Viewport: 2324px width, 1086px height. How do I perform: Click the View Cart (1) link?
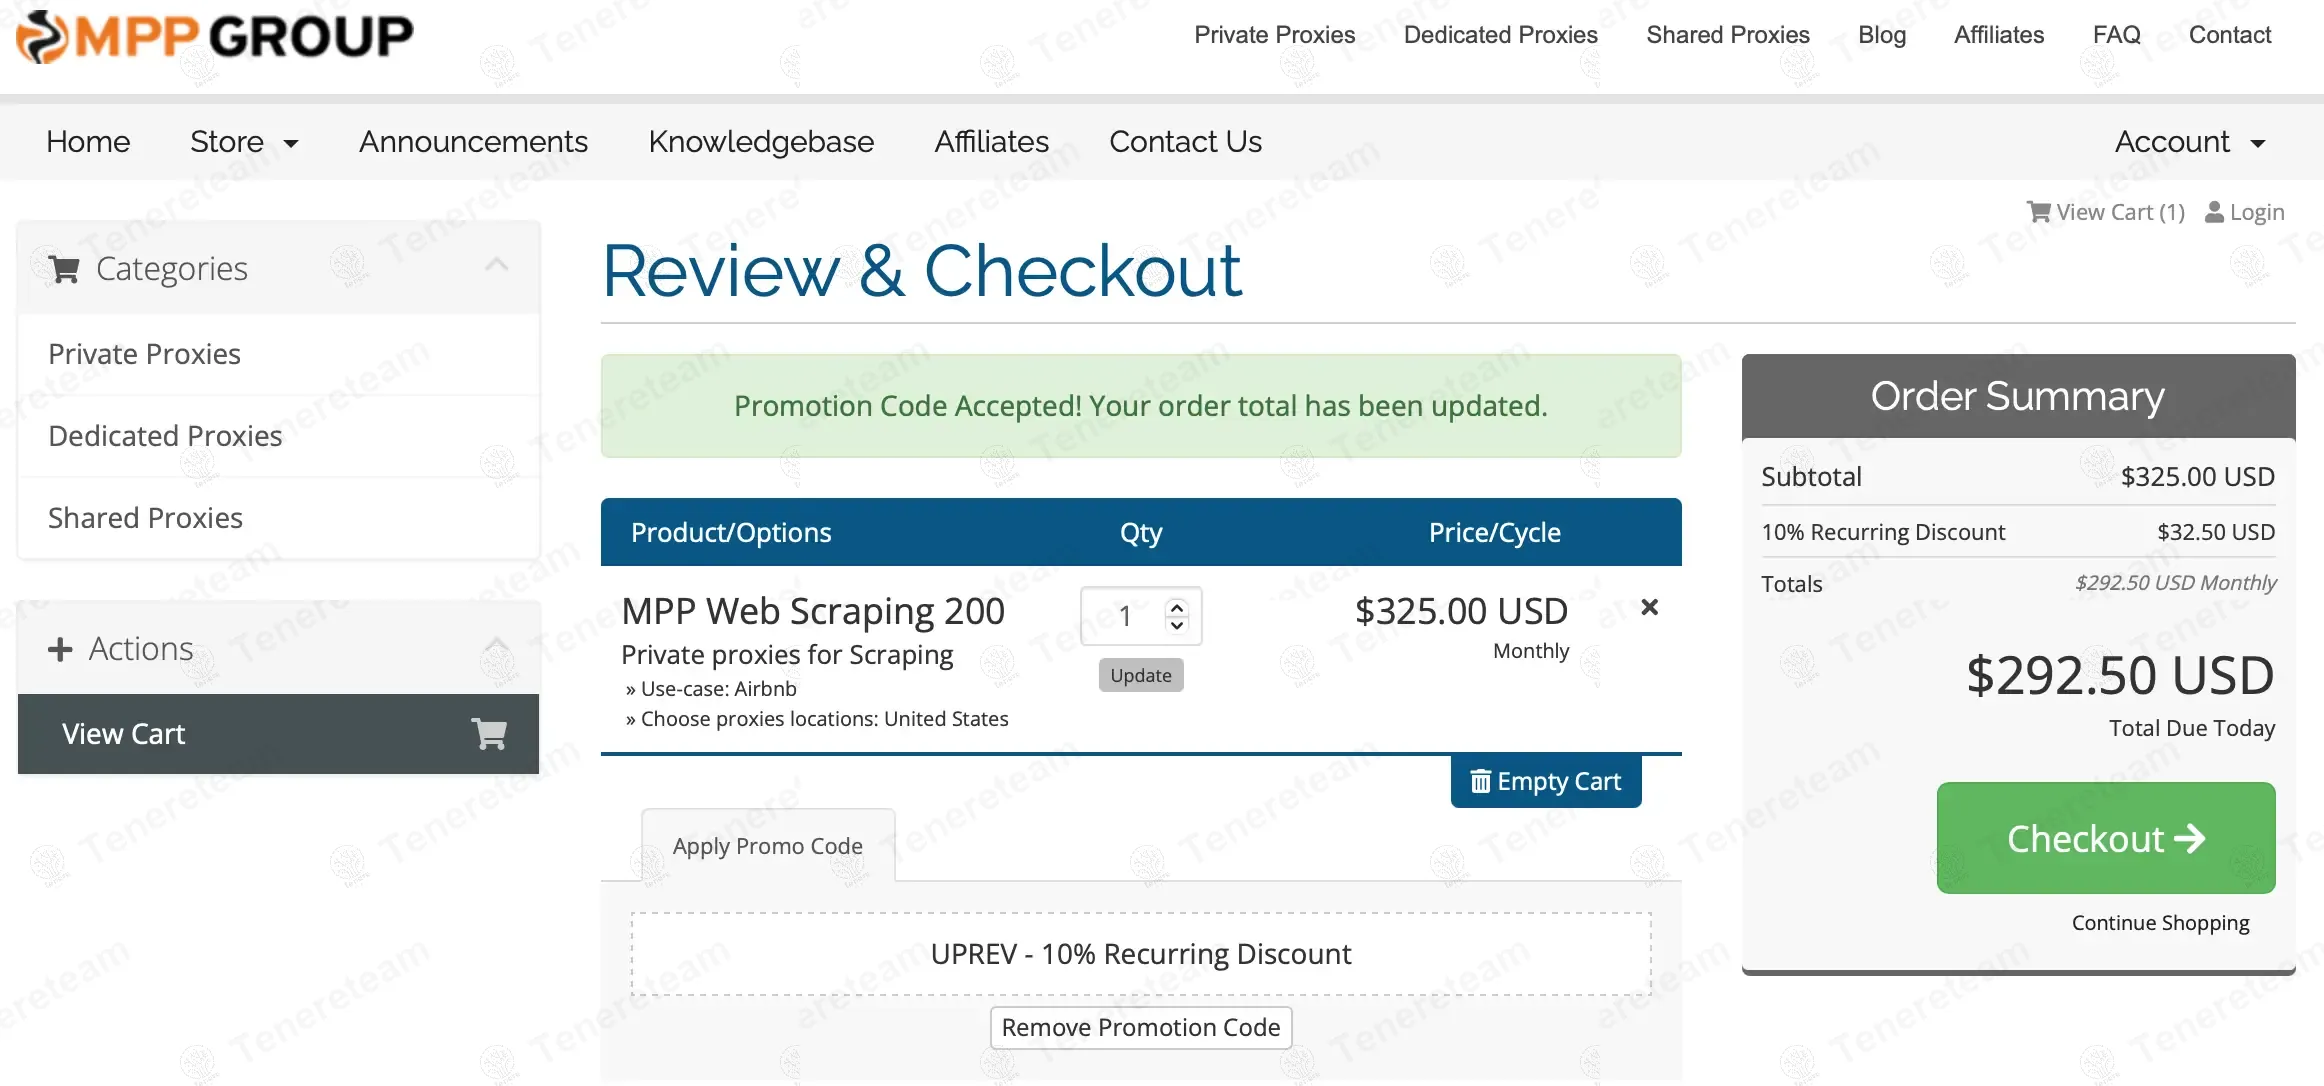[2106, 212]
